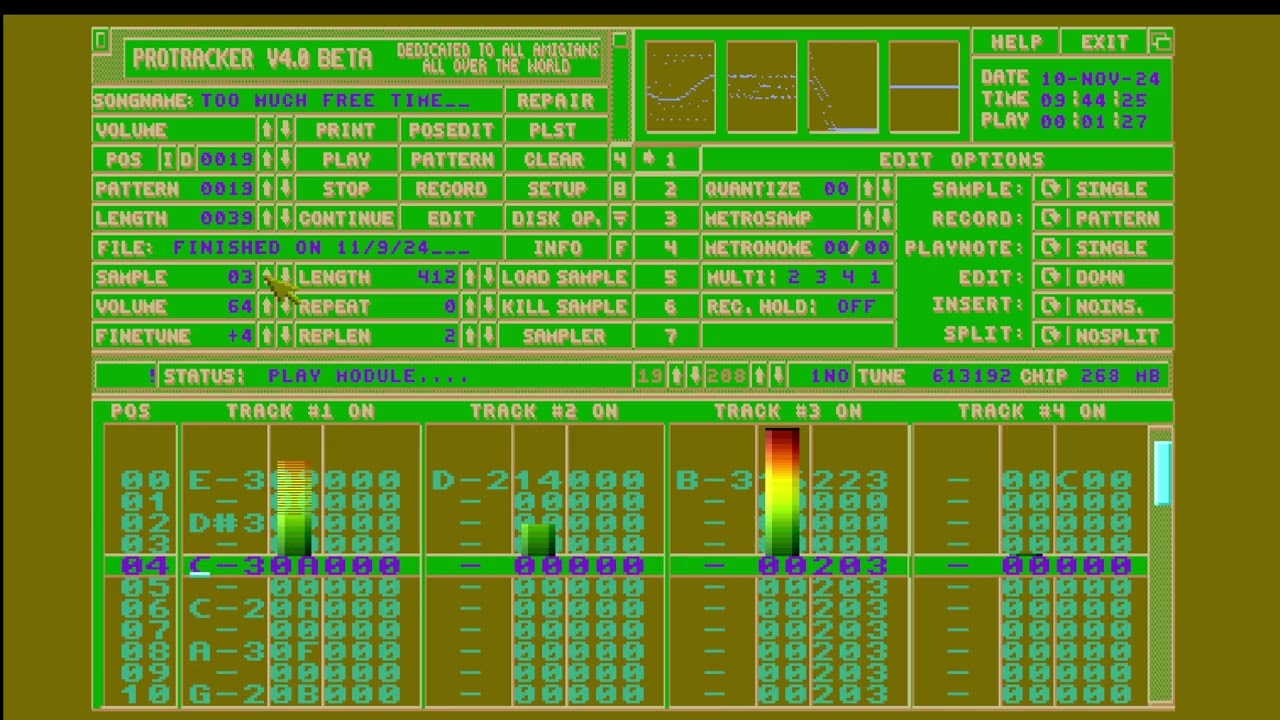
Task: Click the pattern editor vertical scrollbar thumb
Action: (1162, 471)
